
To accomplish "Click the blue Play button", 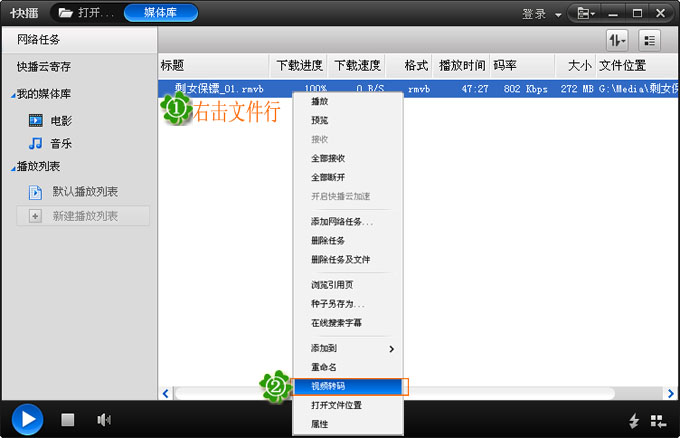I will tap(27, 419).
